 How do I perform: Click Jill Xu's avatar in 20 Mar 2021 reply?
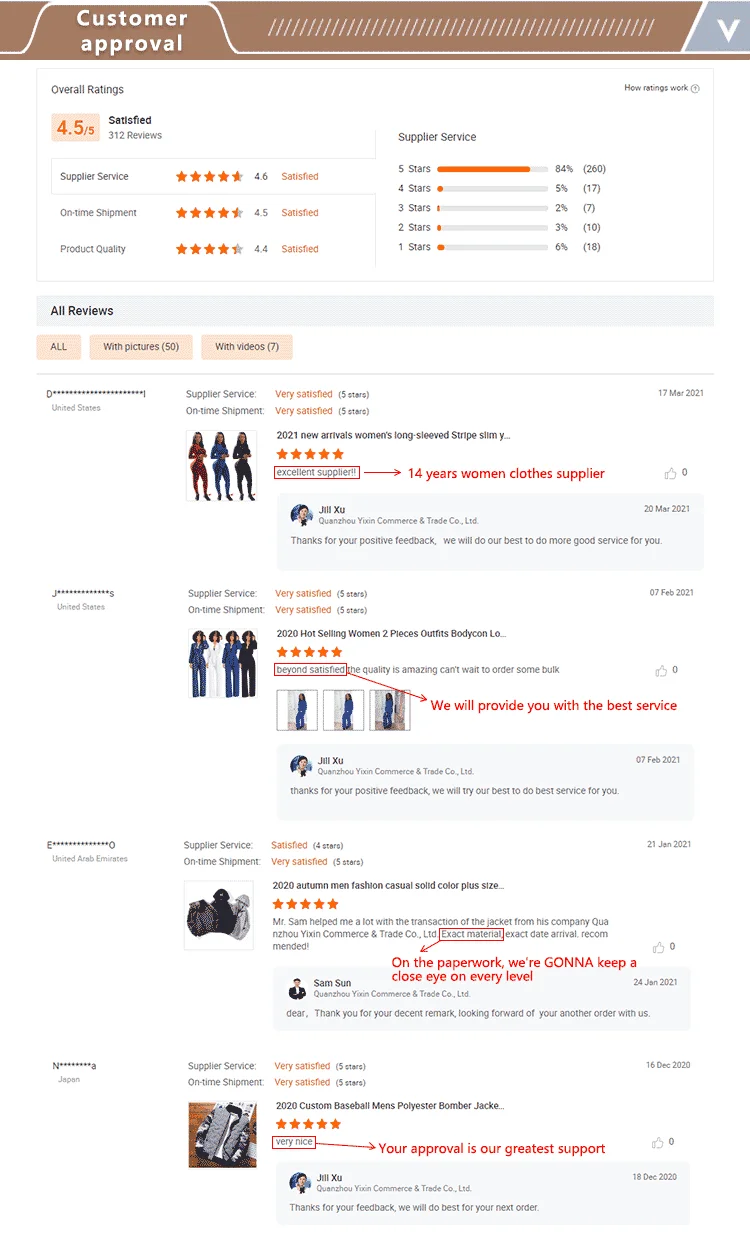[x=301, y=515]
